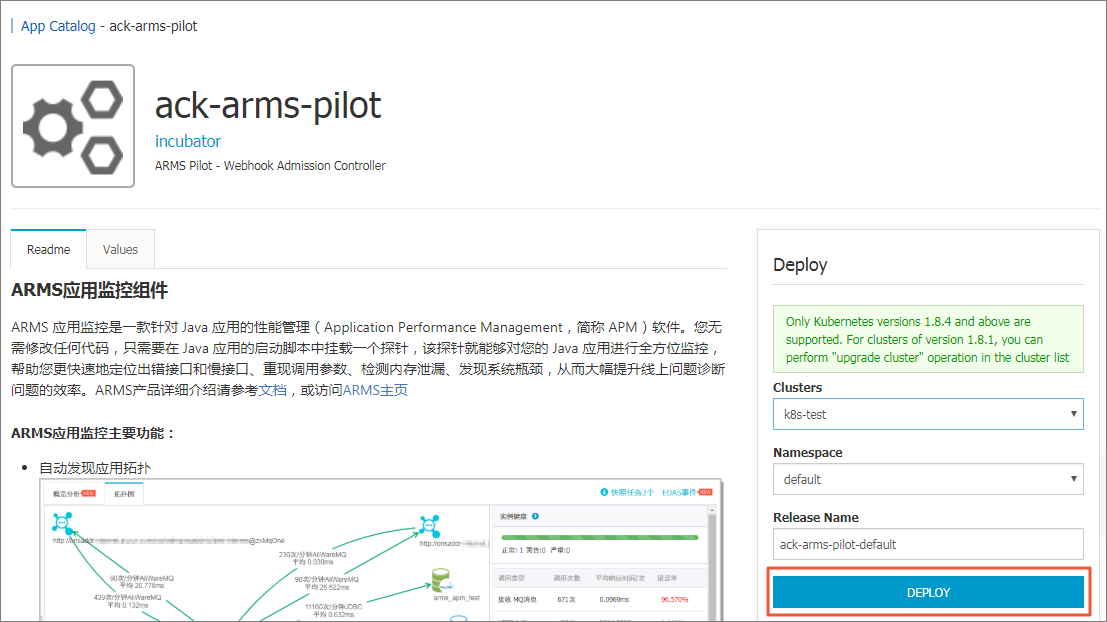Click the Kubernetes version support notice

click(x=928, y=340)
